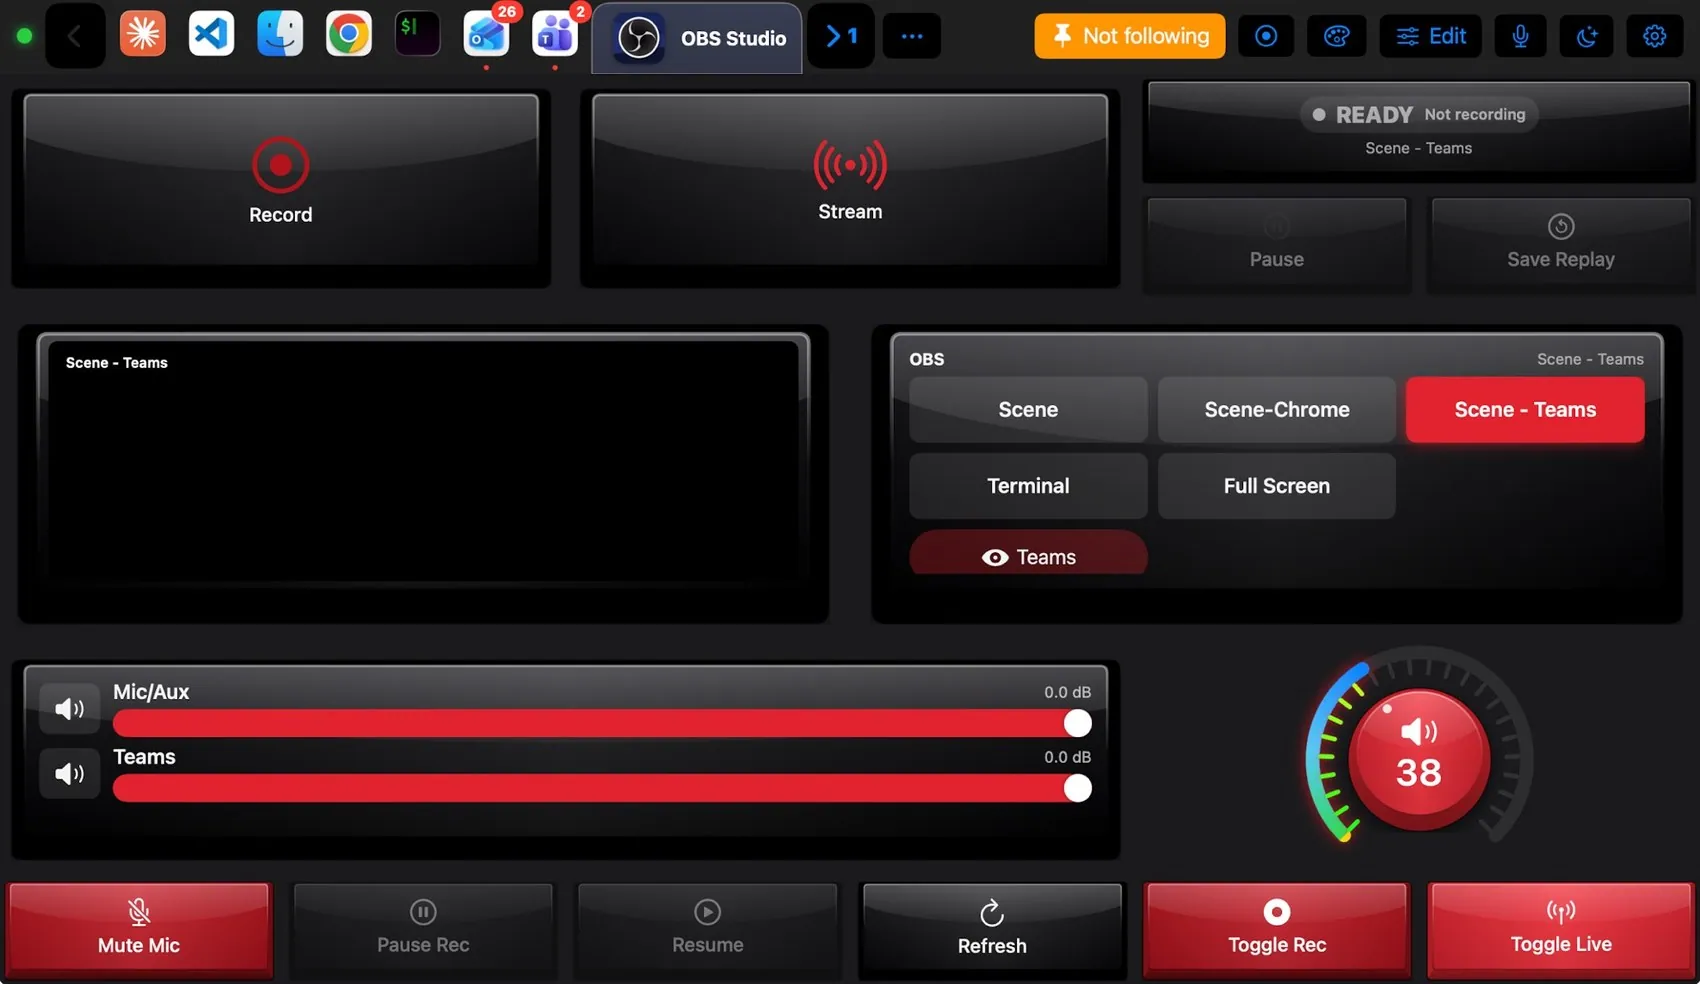Toggle visibility of the Teams source
1700x984 pixels.
tap(1028, 555)
